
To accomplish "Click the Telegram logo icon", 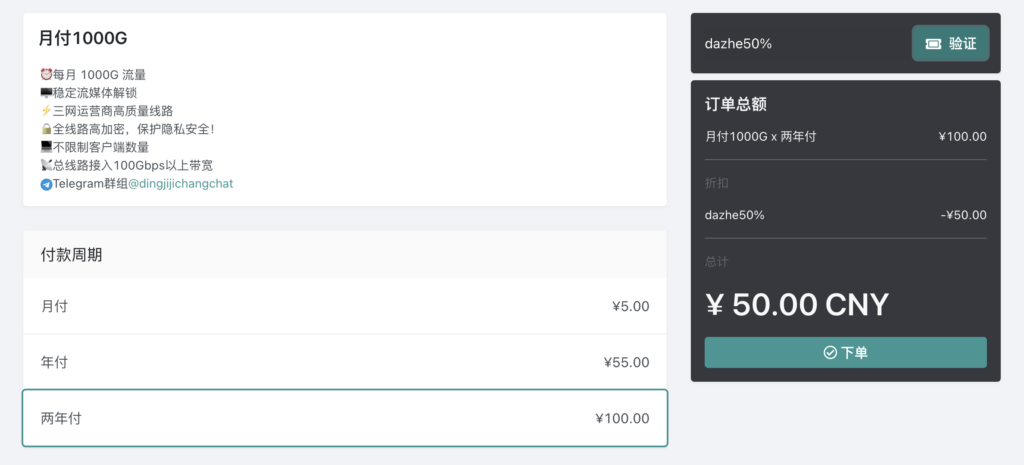I will click(x=46, y=184).
